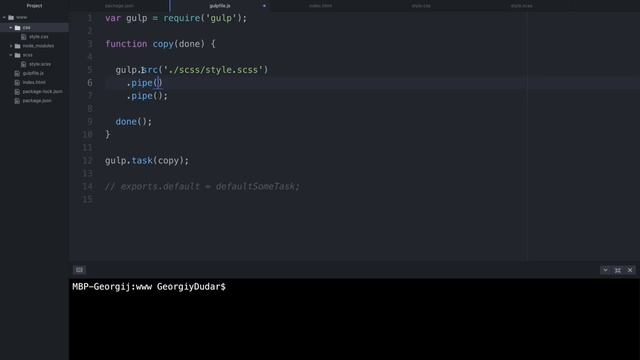Image resolution: width=640 pixels, height=360 pixels.
Task: Open gulpfile.js in the tree
Action: pos(33,73)
